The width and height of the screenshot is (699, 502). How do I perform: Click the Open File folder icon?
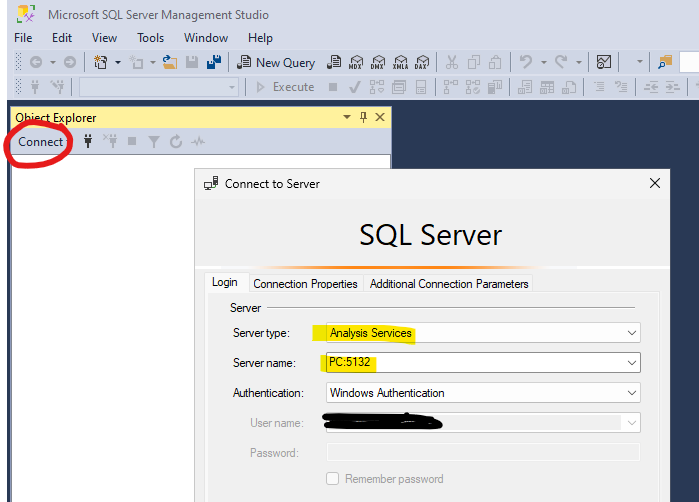[x=169, y=62]
